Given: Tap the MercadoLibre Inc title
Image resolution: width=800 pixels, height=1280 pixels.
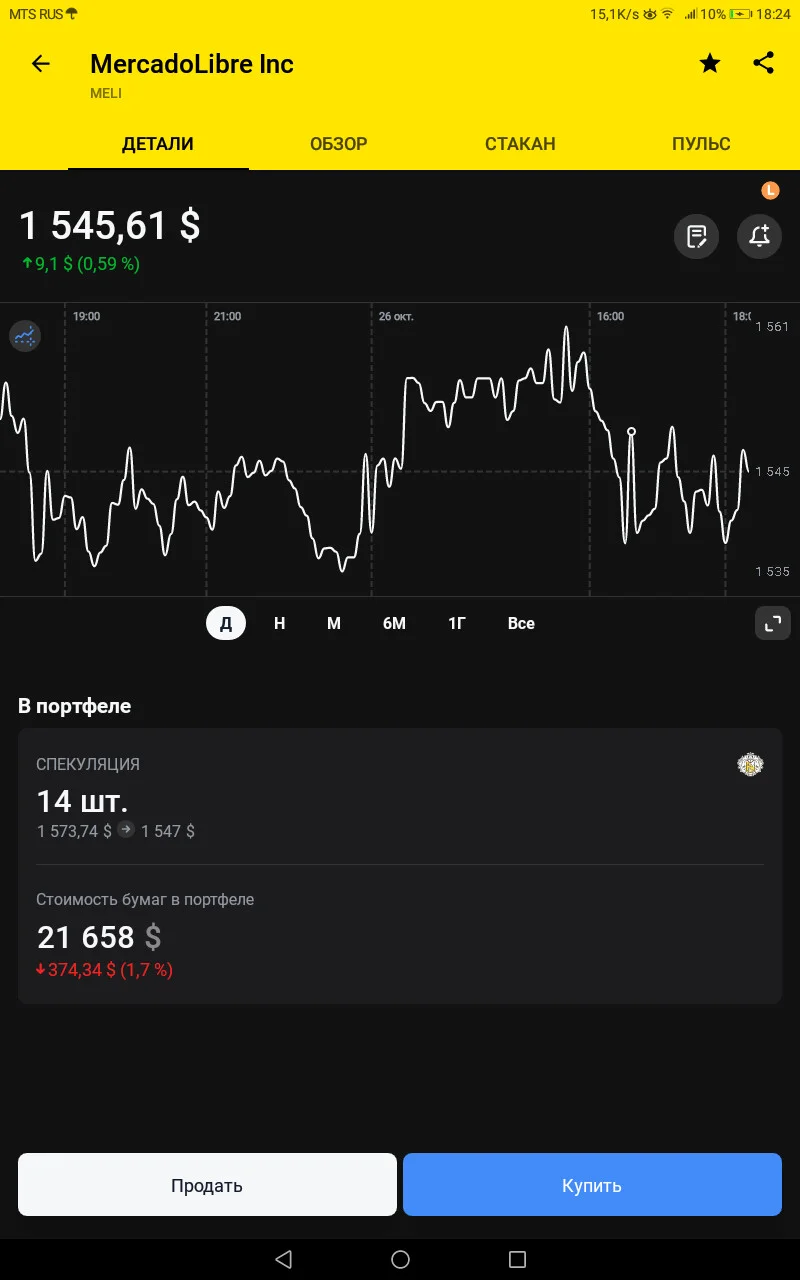Looking at the screenshot, I should click(x=192, y=64).
